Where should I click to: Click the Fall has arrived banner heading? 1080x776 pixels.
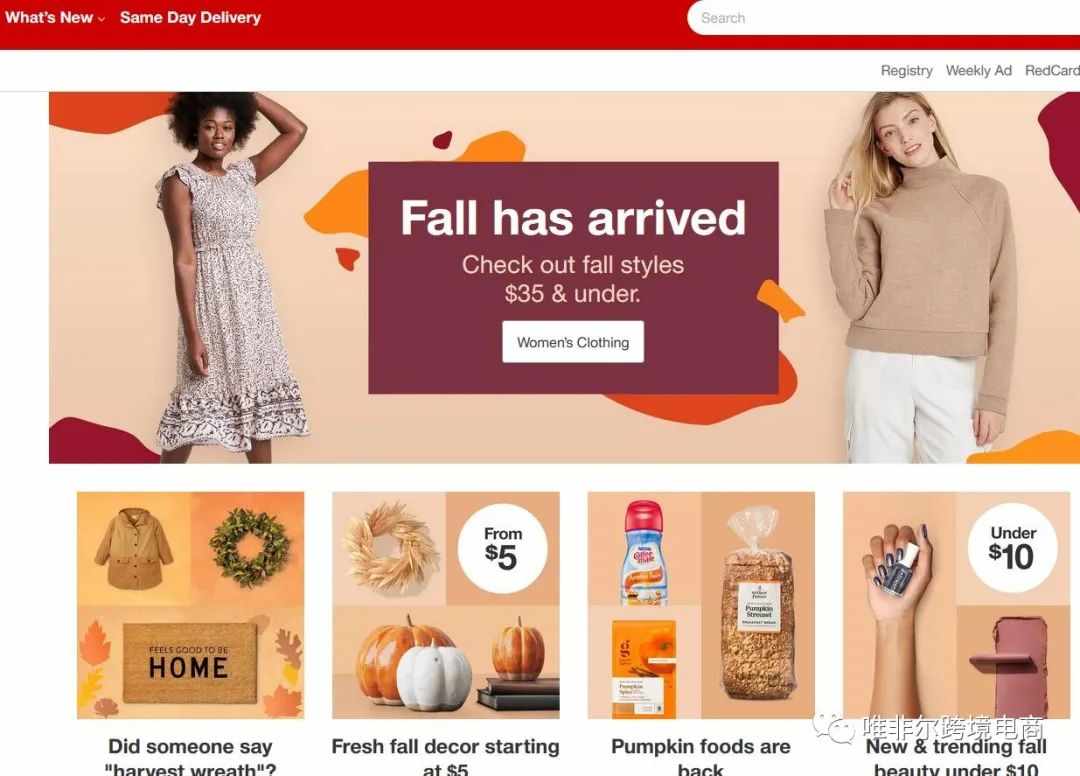573,218
